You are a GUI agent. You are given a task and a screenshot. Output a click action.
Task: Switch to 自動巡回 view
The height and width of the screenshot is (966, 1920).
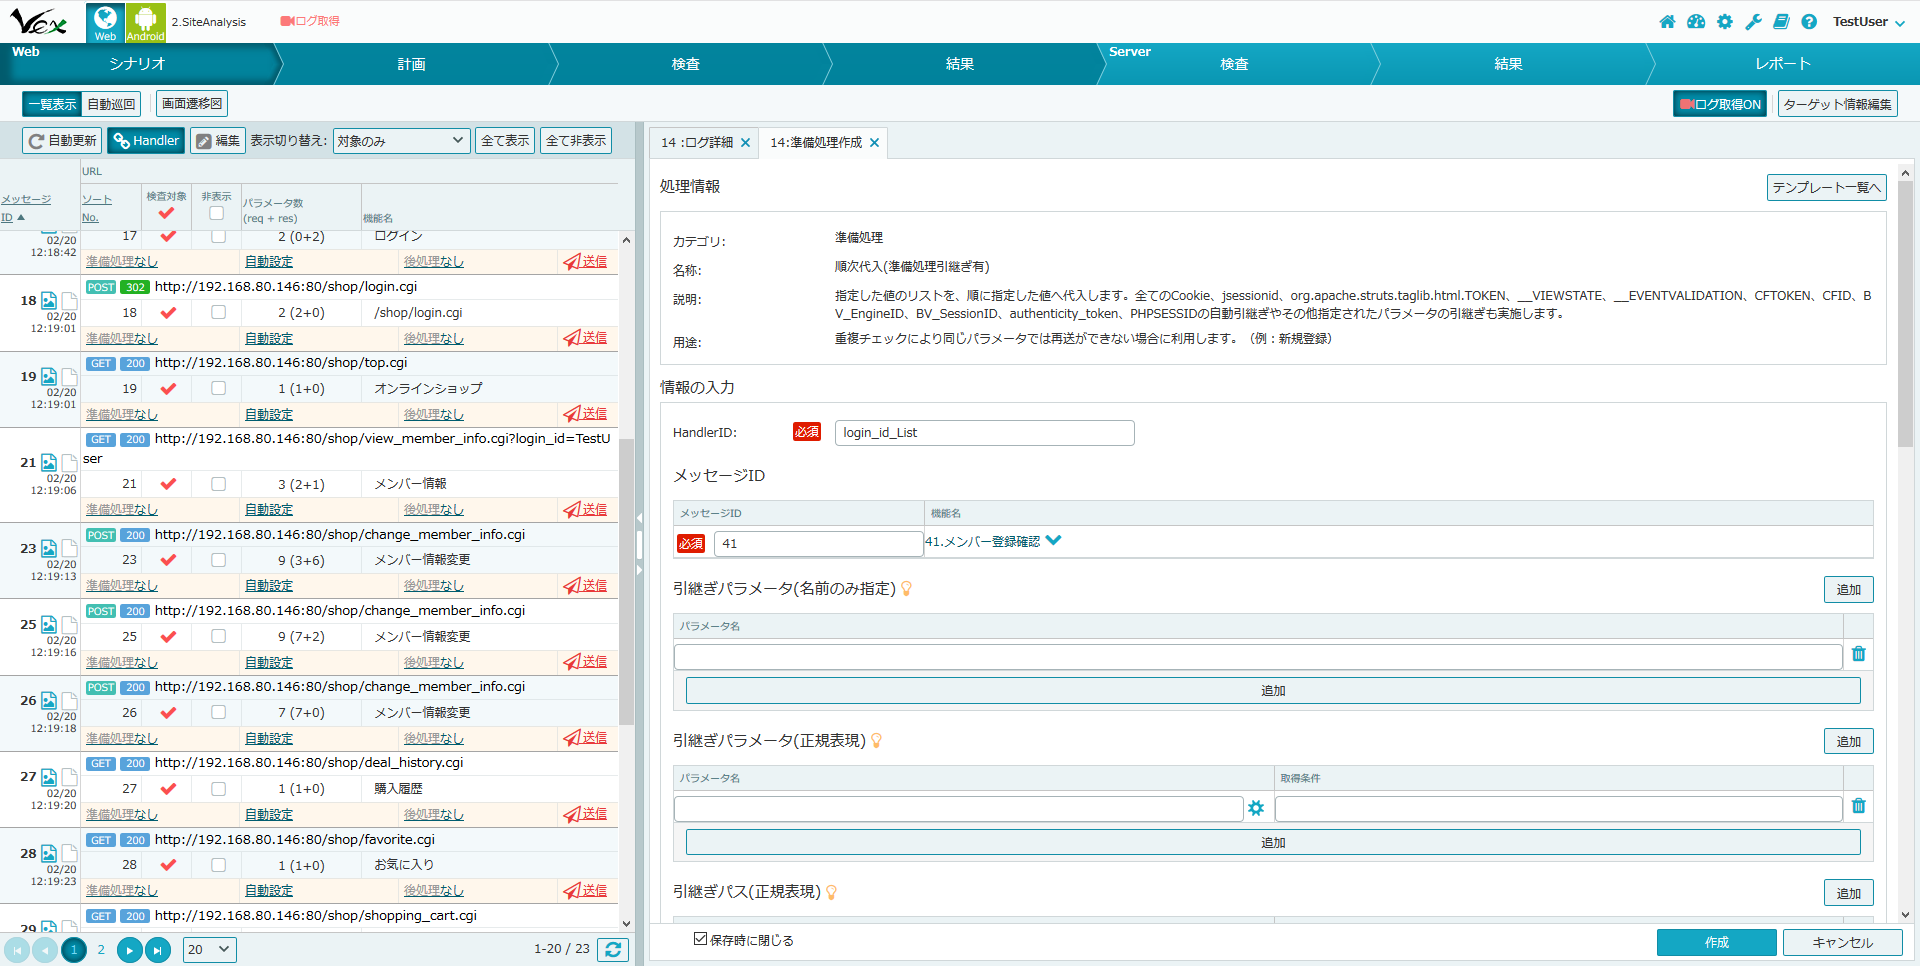click(111, 104)
